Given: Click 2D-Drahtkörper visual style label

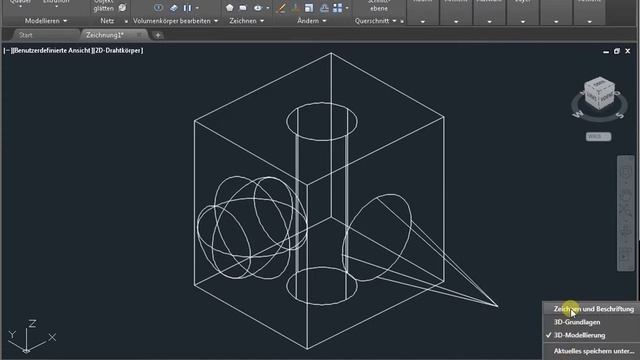Looking at the screenshot, I should coord(118,51).
